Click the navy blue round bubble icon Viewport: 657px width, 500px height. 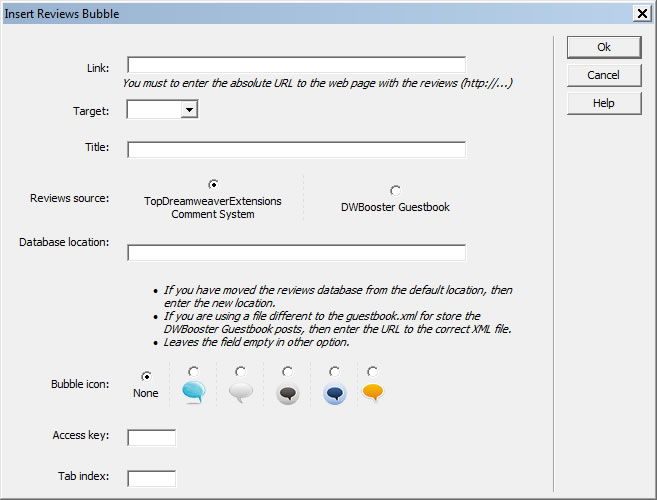[x=335, y=393]
